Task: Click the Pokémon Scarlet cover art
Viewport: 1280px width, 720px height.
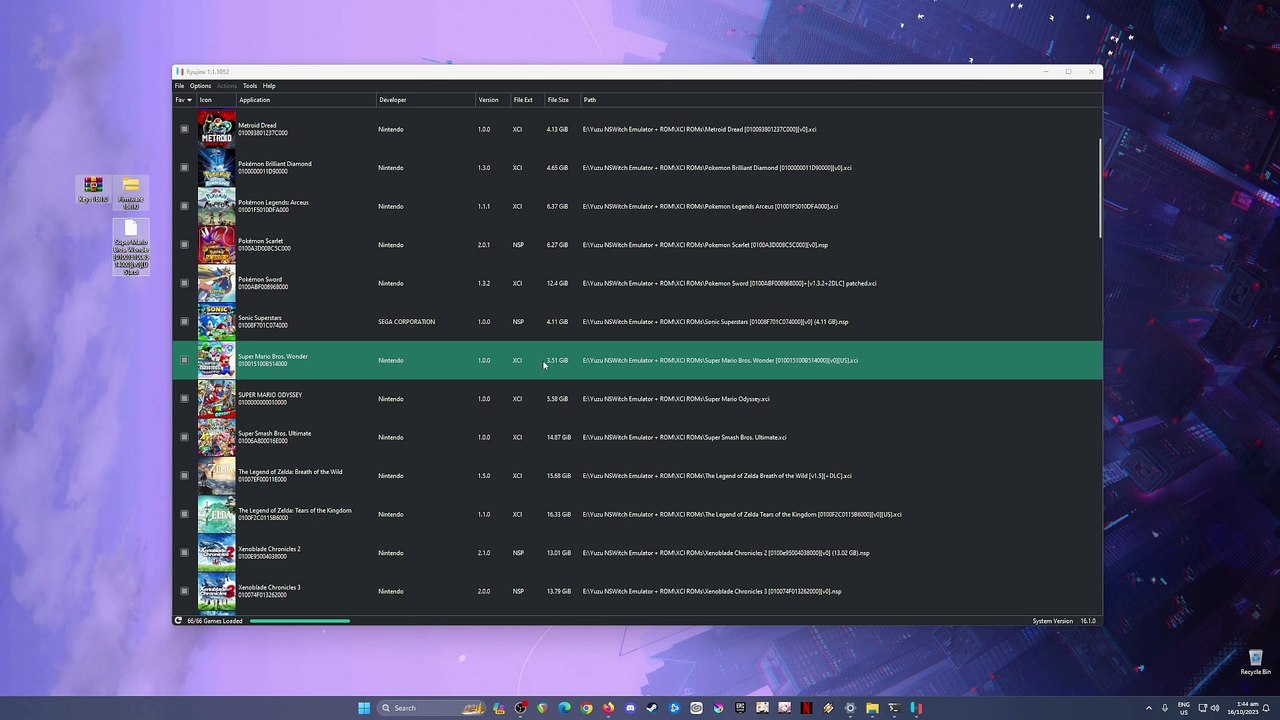Action: [216, 245]
